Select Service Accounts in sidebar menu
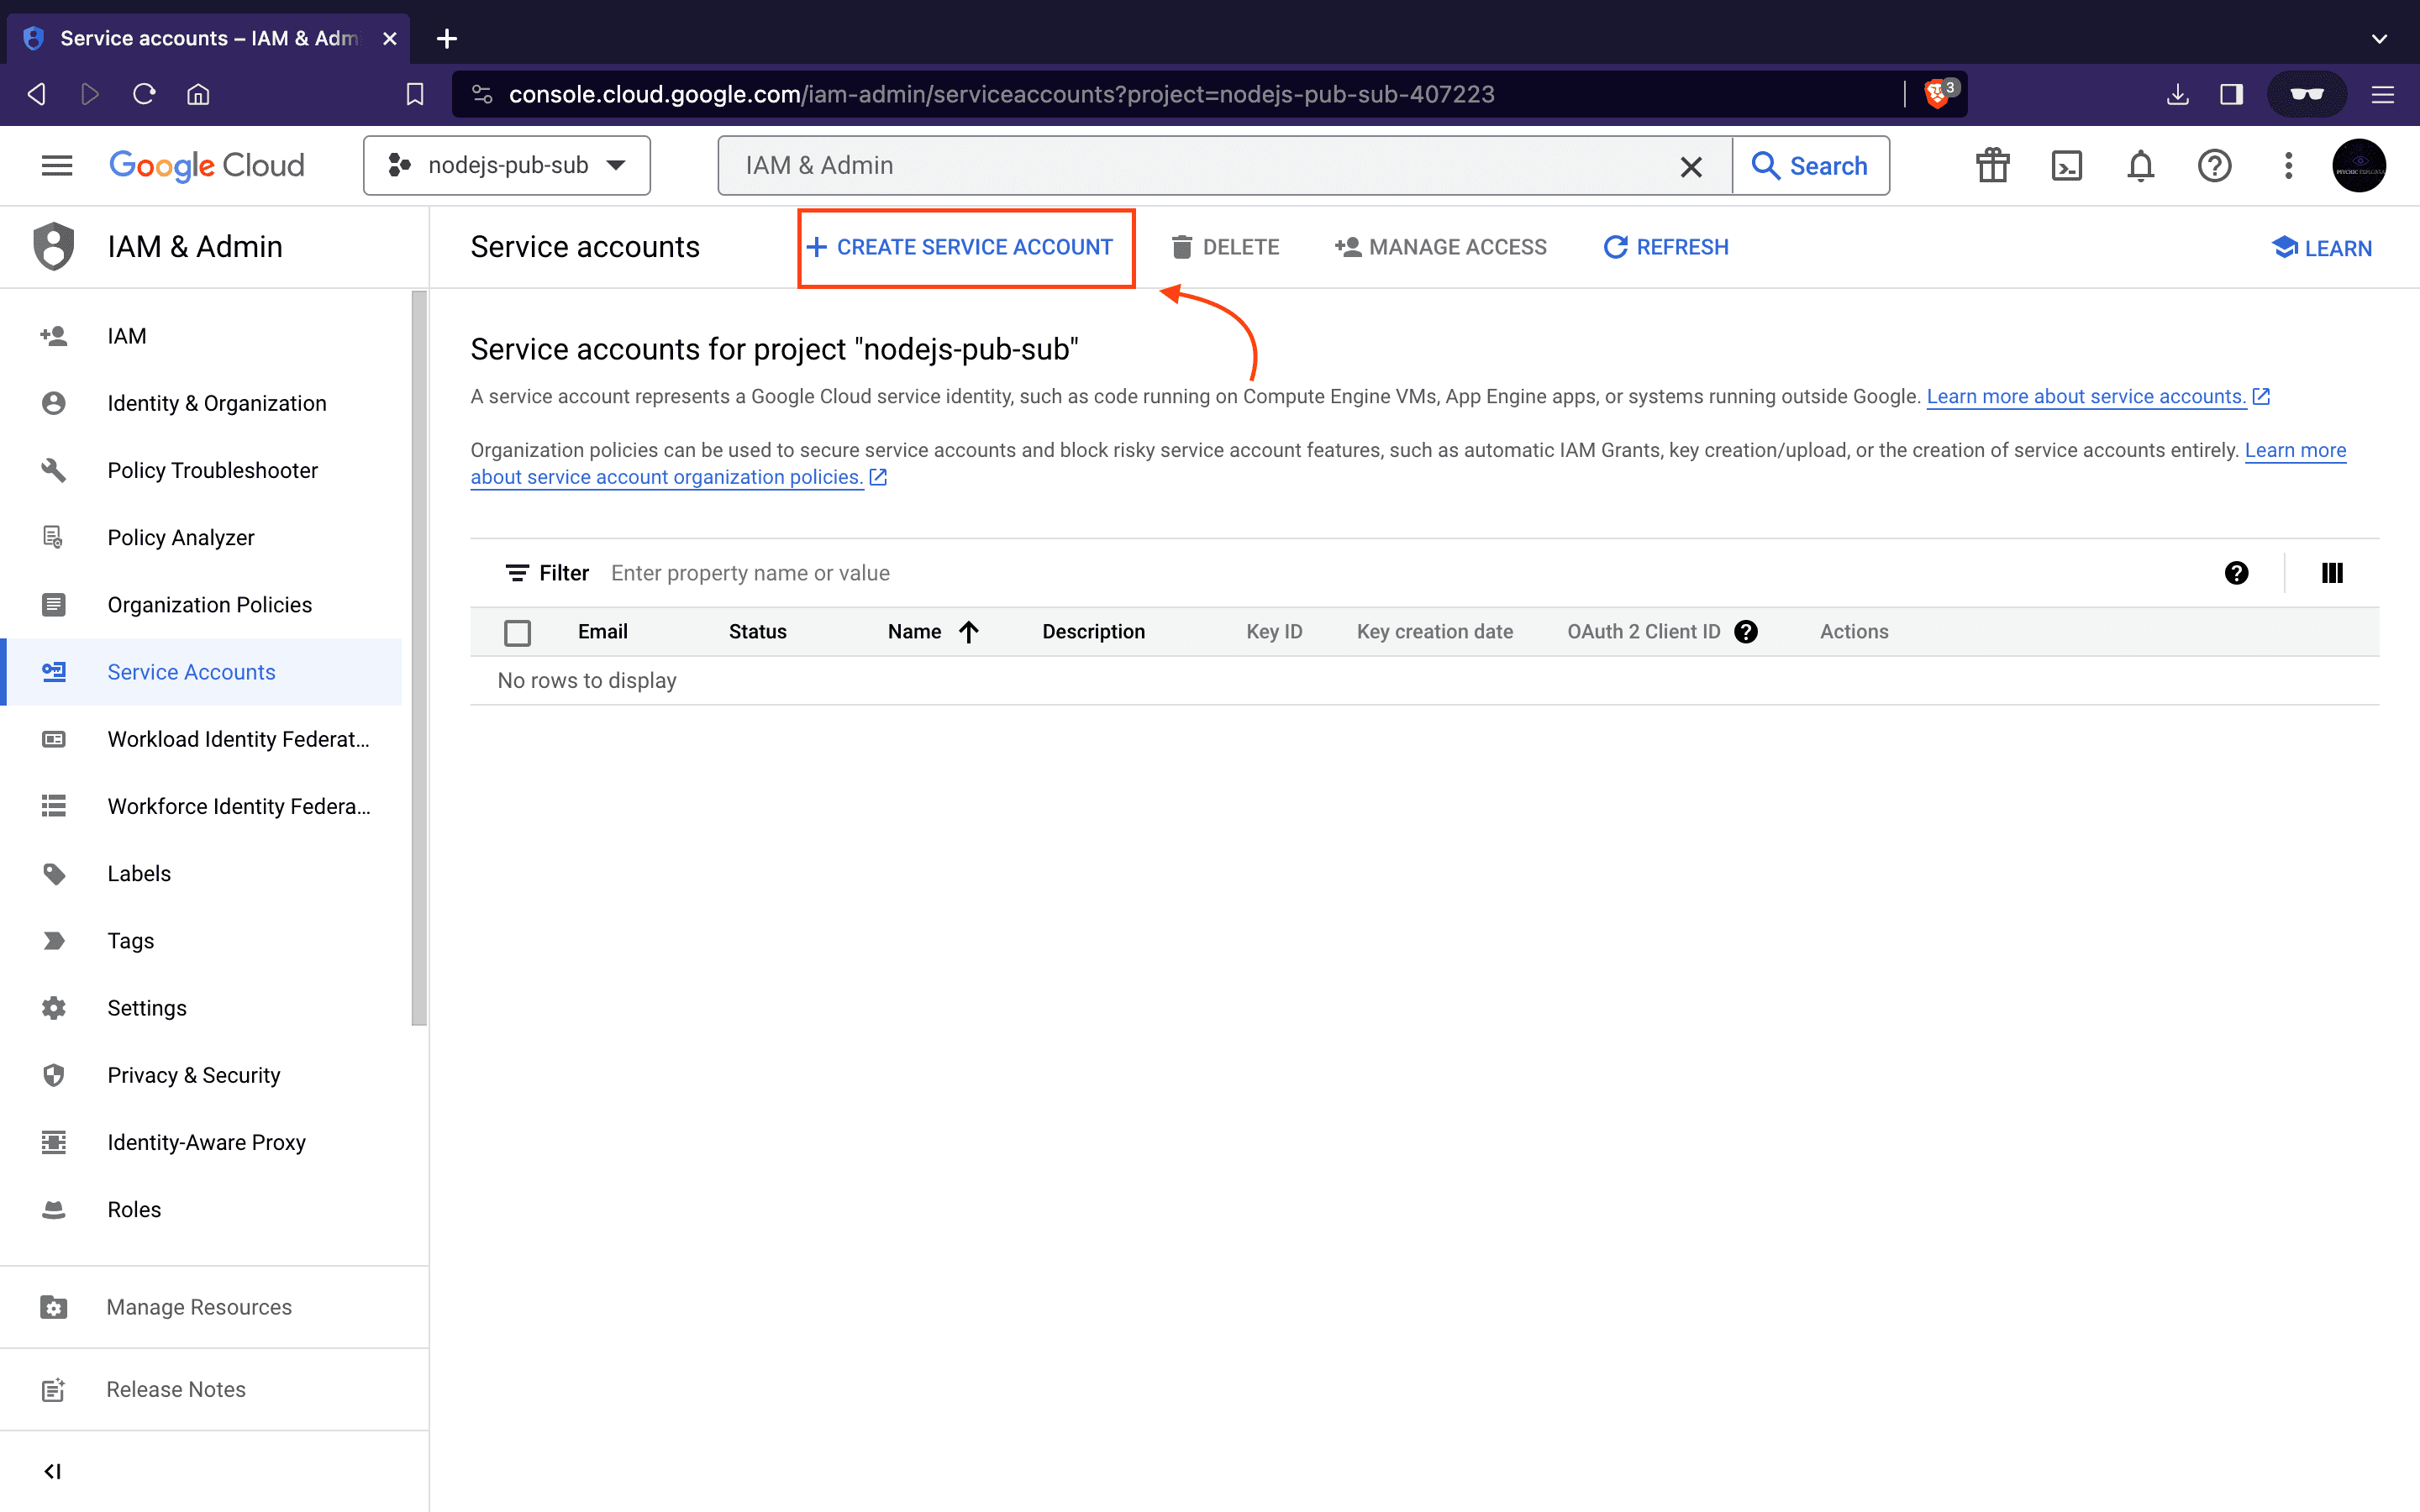The image size is (2420, 1512). click(192, 672)
